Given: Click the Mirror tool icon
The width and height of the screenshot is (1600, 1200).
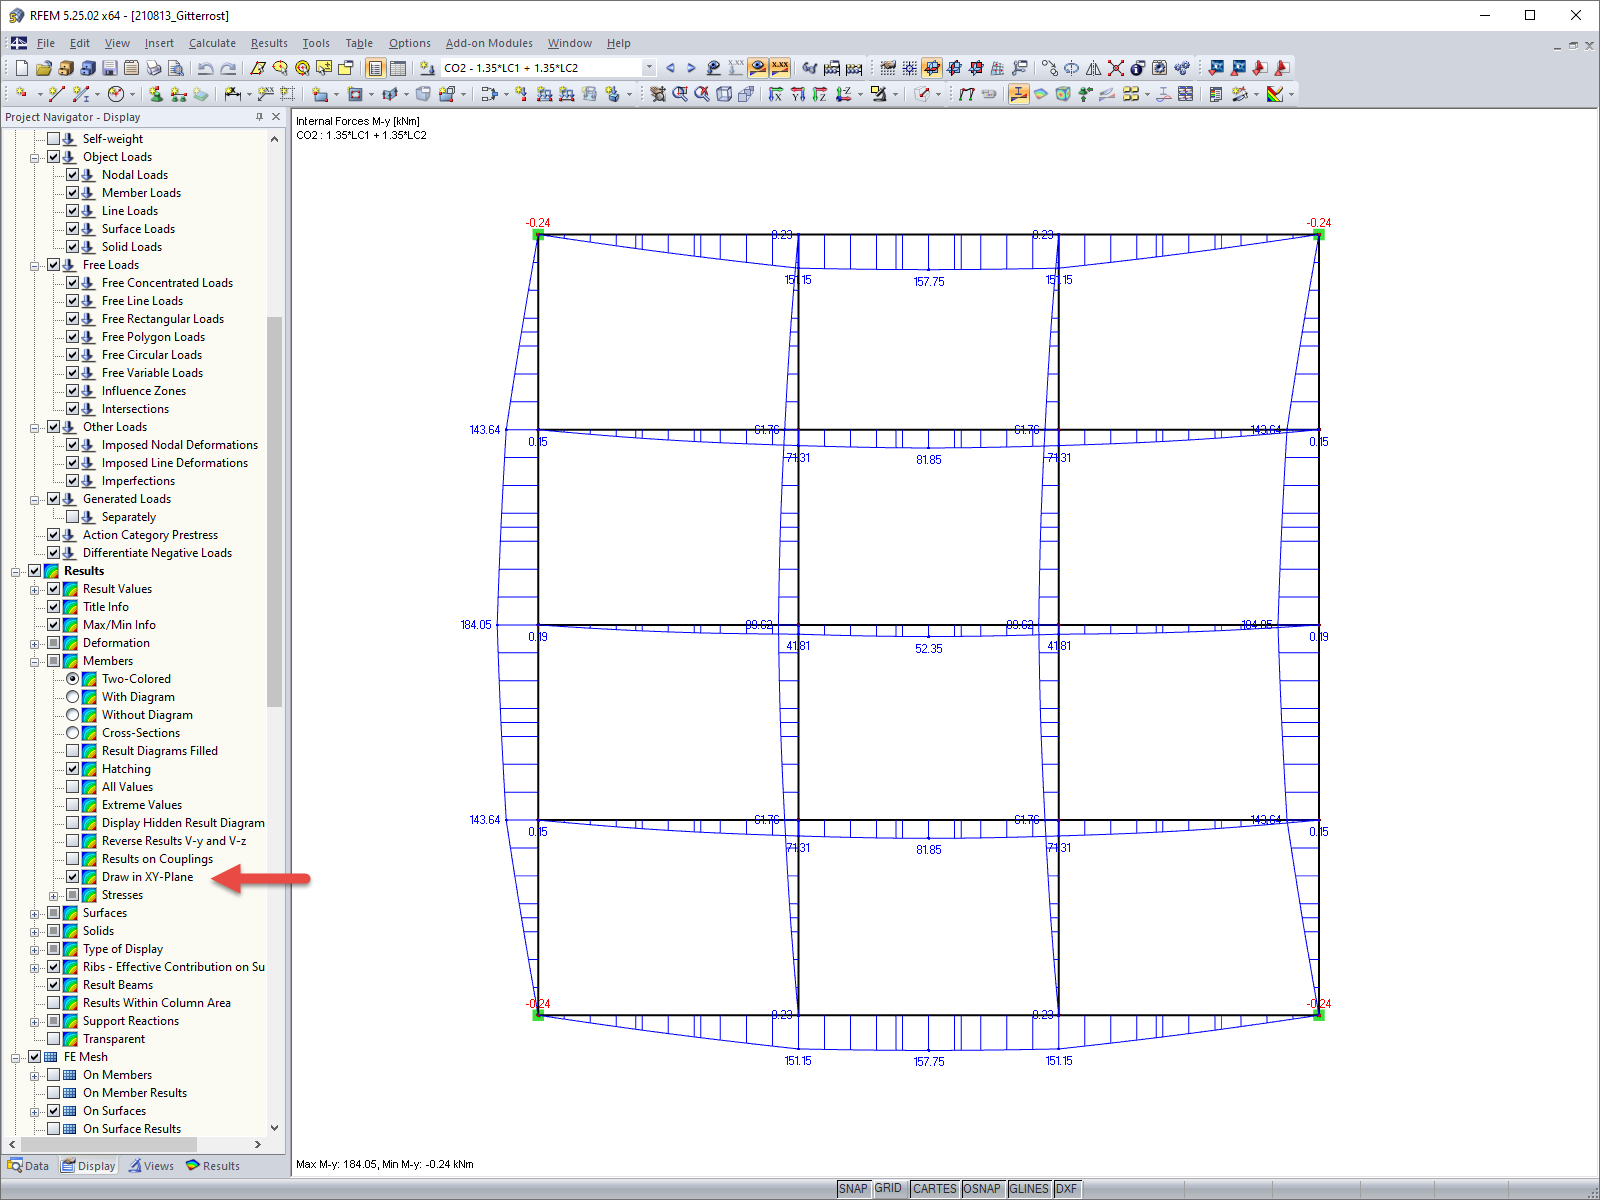Looking at the screenshot, I should click(x=1094, y=68).
